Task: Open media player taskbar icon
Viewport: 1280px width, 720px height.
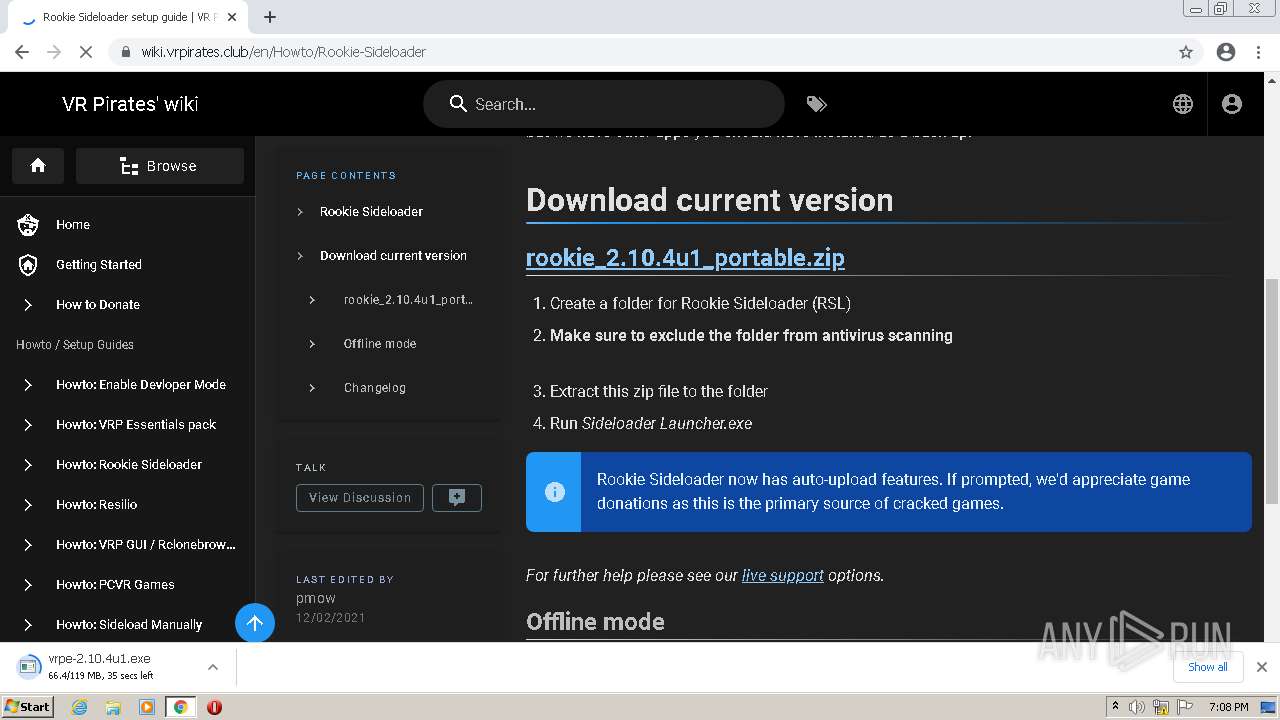Action: 146,707
